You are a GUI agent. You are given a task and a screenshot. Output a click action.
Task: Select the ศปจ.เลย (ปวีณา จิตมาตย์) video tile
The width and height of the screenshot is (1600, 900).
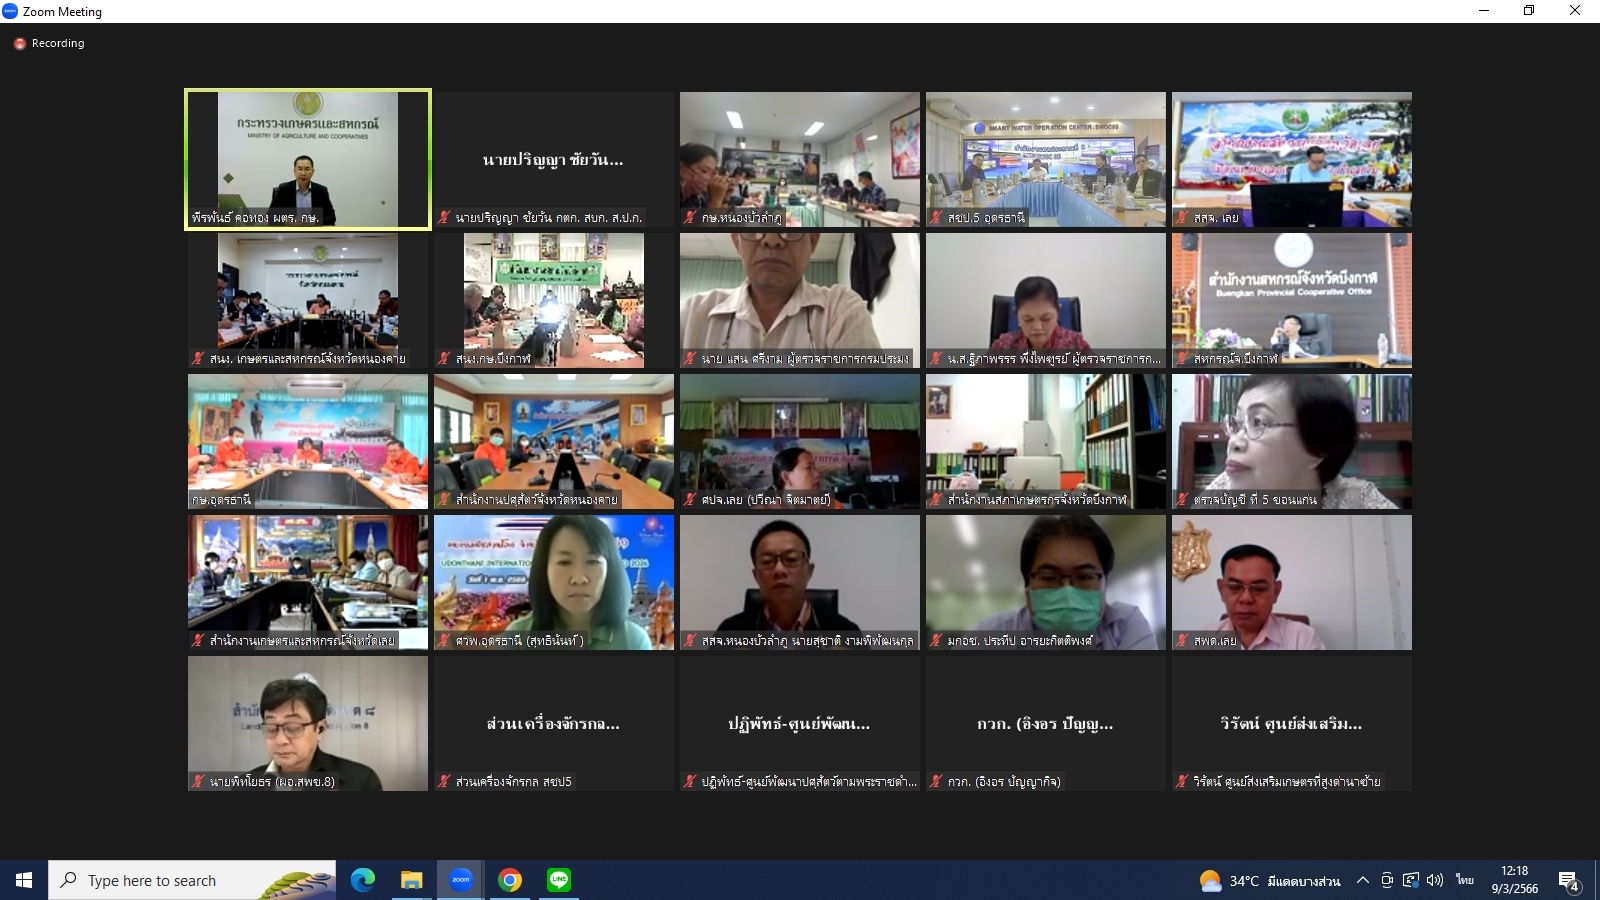point(800,442)
